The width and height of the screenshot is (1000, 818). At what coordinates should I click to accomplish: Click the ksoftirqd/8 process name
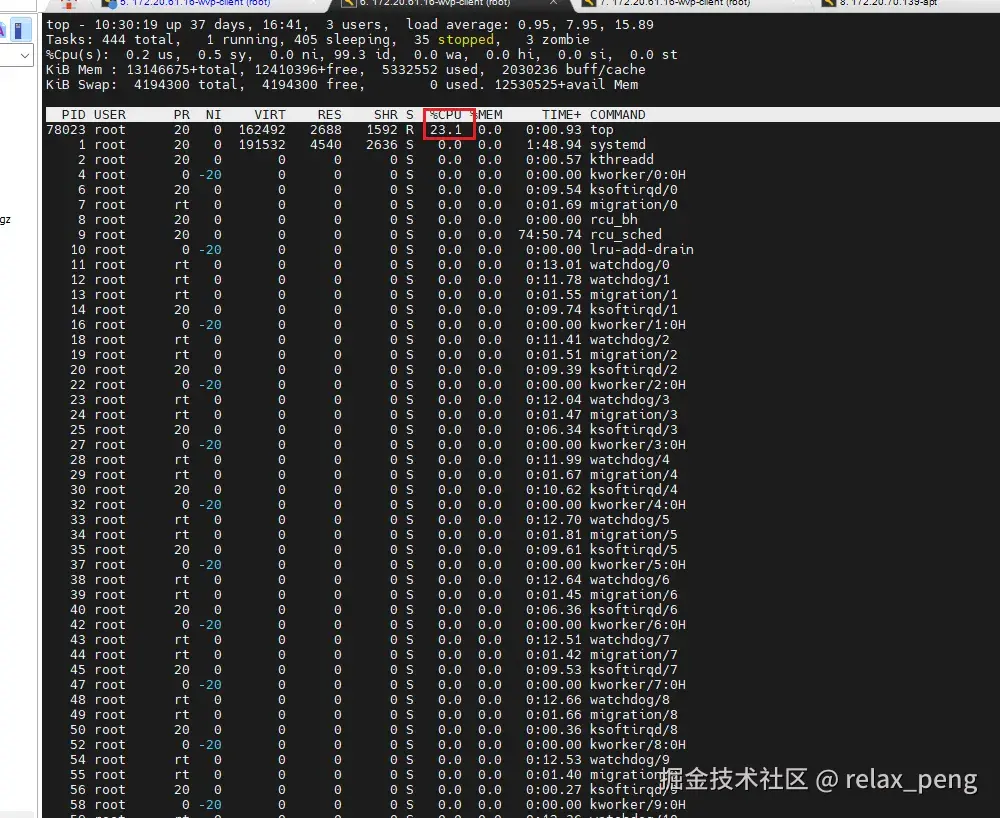pos(633,729)
